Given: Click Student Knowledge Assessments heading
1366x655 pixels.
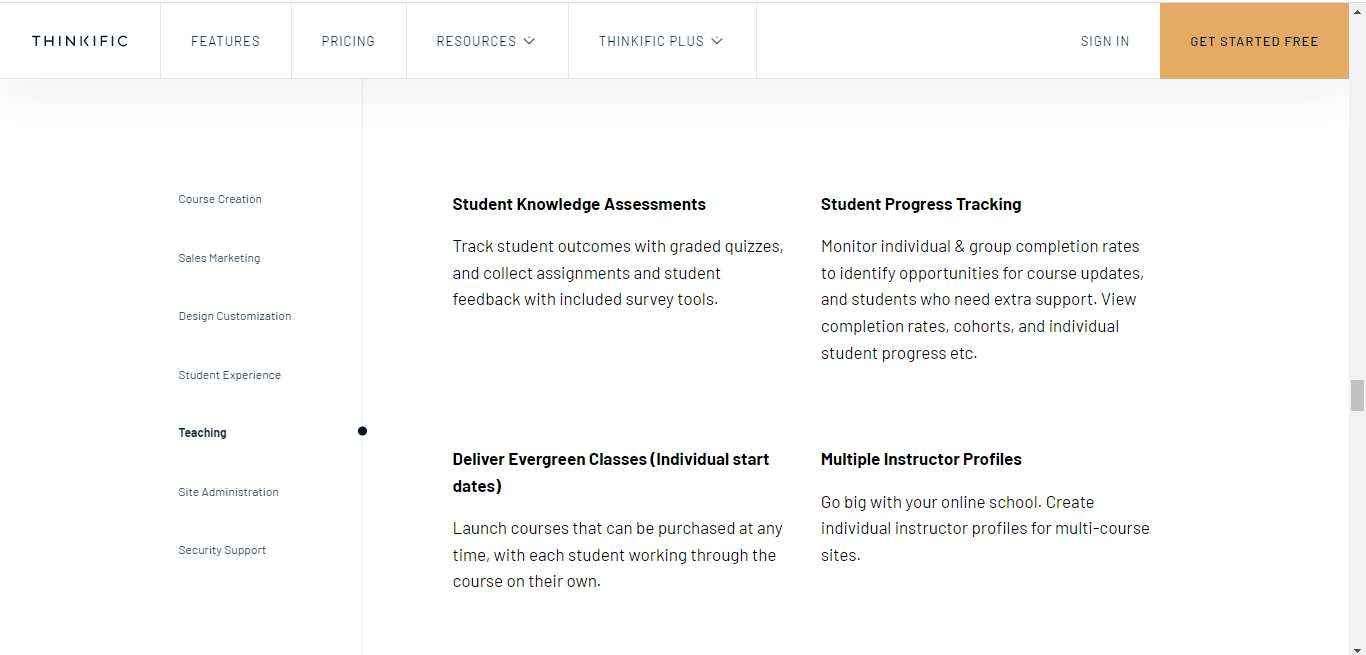Looking at the screenshot, I should [x=579, y=204].
